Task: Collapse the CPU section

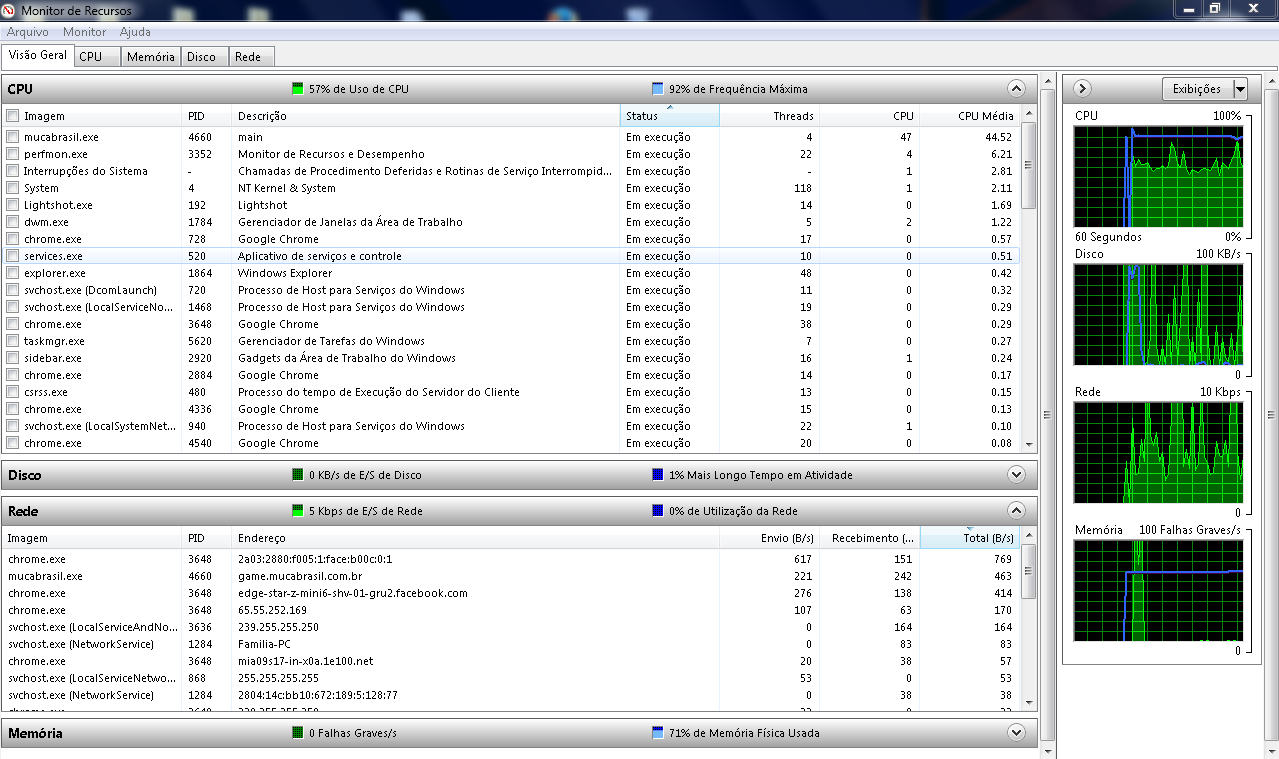Action: [x=1016, y=88]
